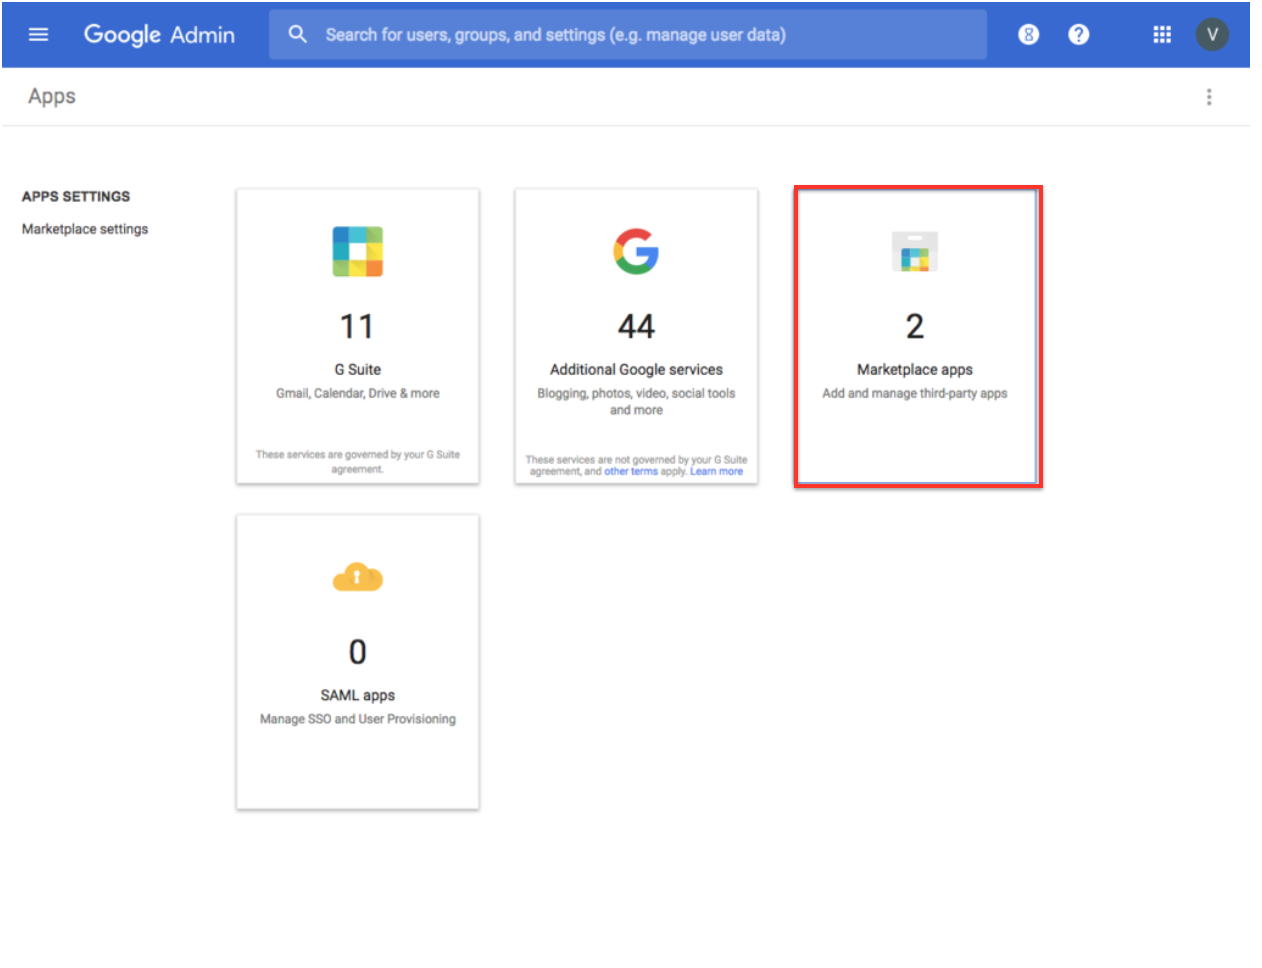Click the APPS SETTINGS heading
1262x968 pixels.
(76, 196)
